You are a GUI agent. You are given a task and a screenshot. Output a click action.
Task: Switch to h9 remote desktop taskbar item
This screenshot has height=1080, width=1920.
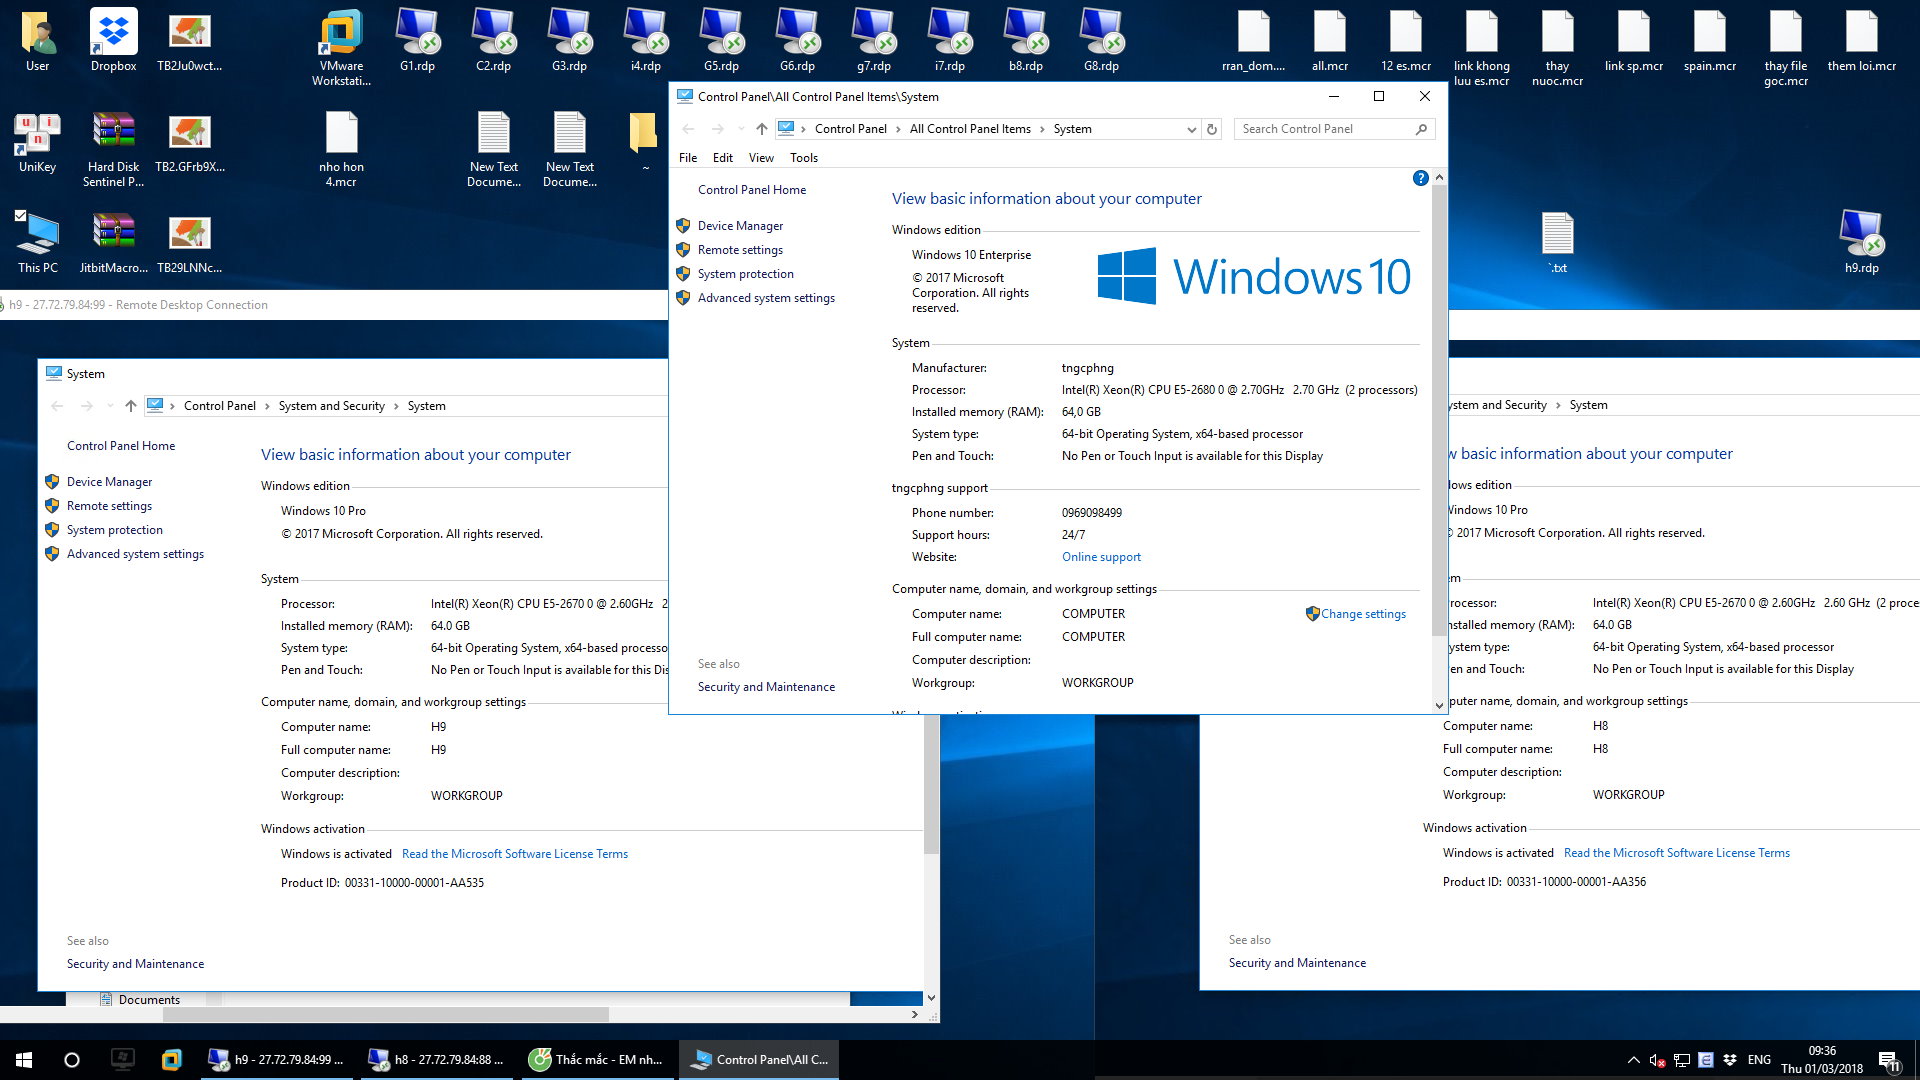click(x=277, y=1060)
